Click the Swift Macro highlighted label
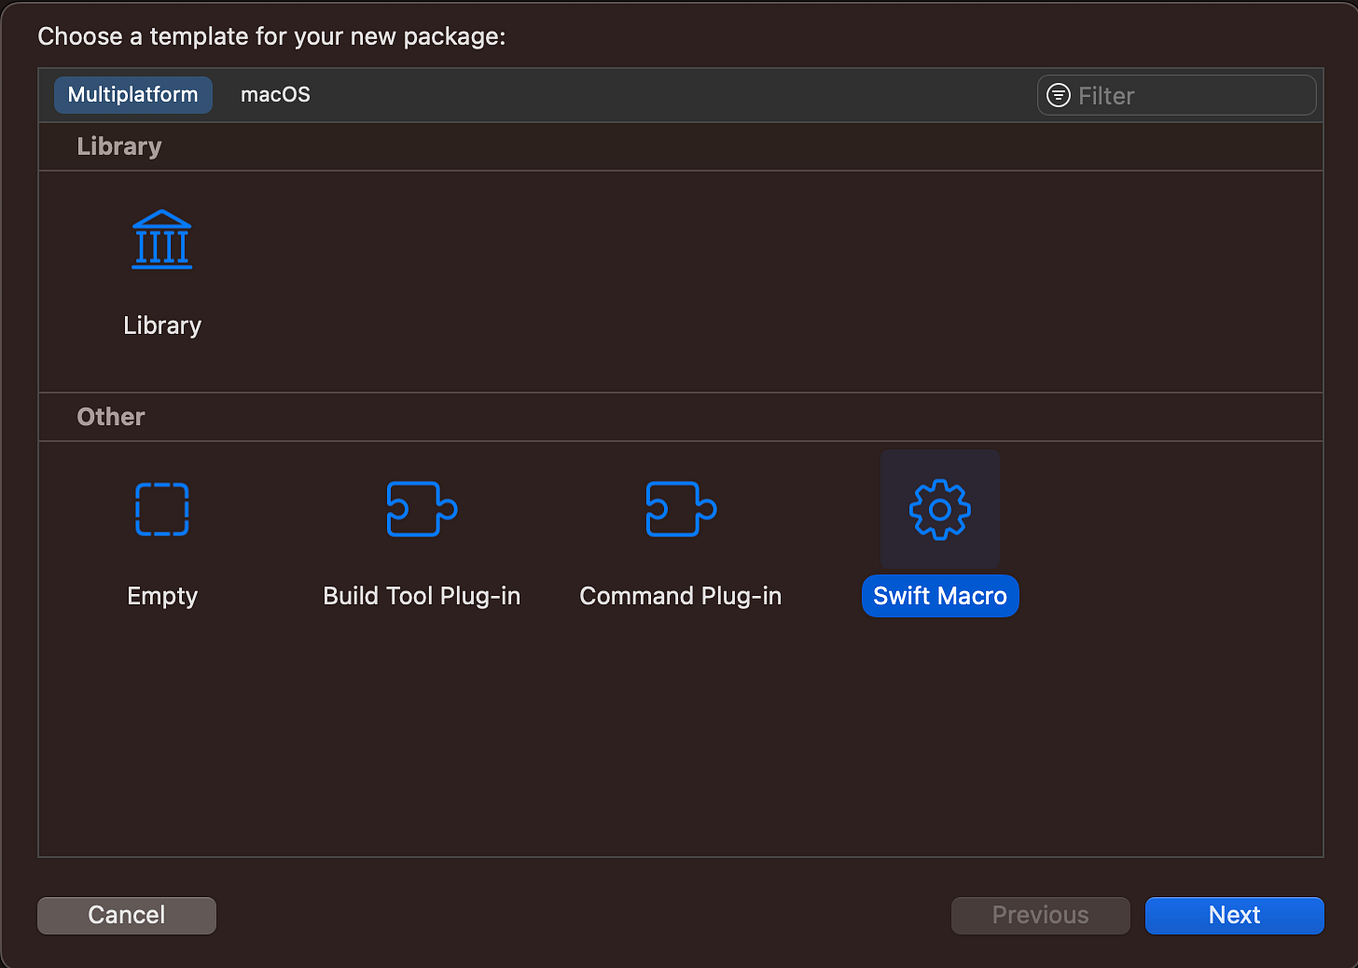 939,595
